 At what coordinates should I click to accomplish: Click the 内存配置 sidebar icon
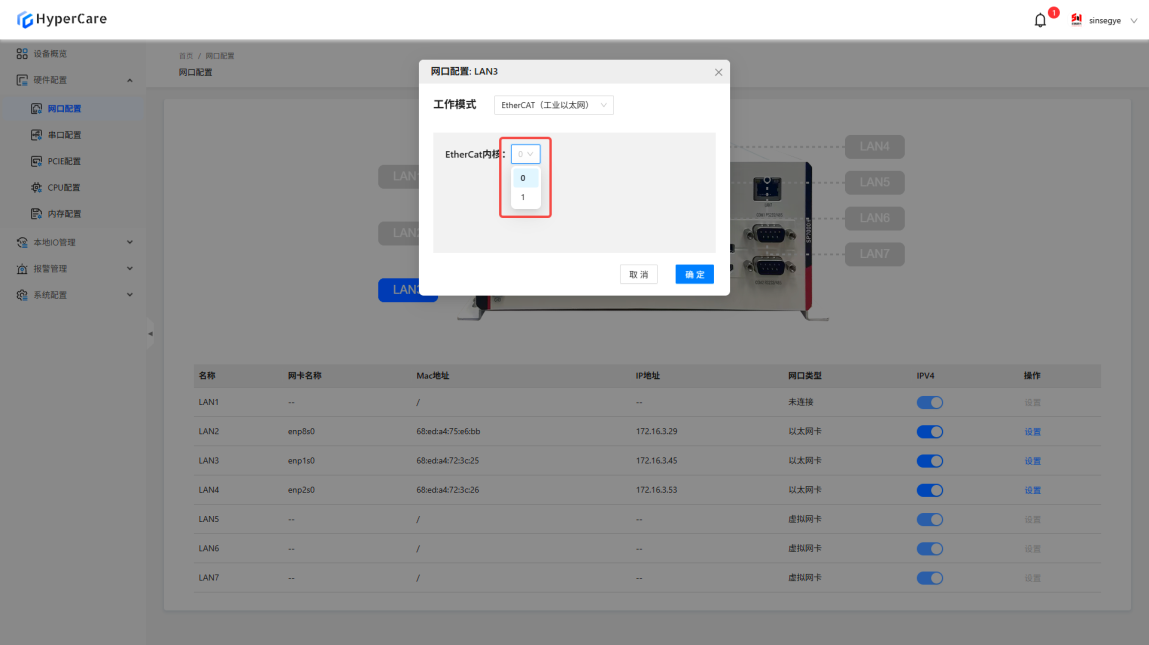tap(37, 214)
